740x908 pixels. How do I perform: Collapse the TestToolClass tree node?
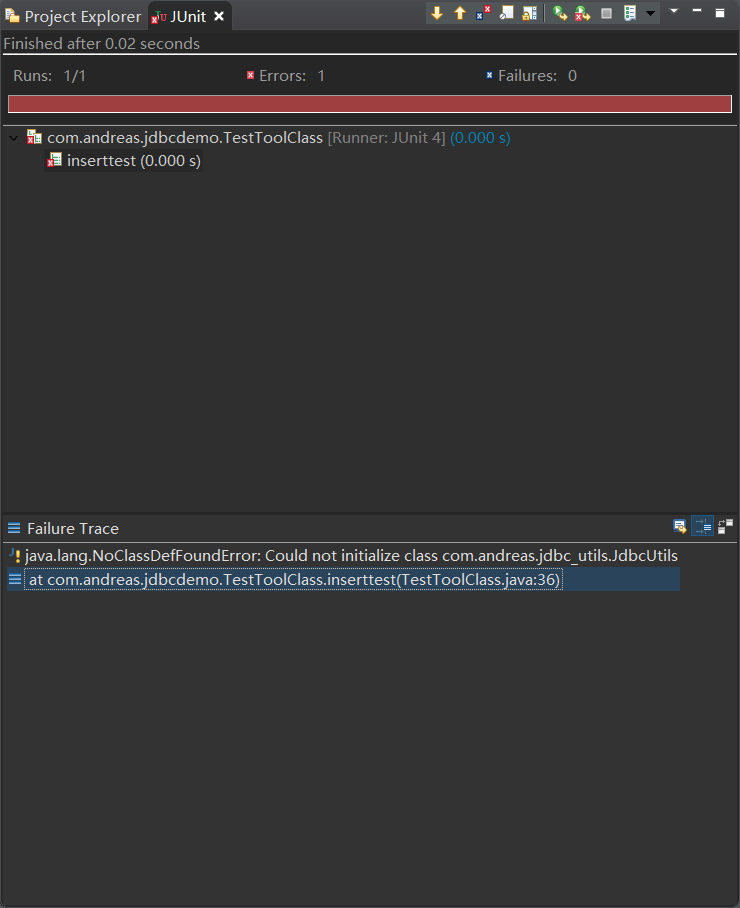click(x=14, y=138)
